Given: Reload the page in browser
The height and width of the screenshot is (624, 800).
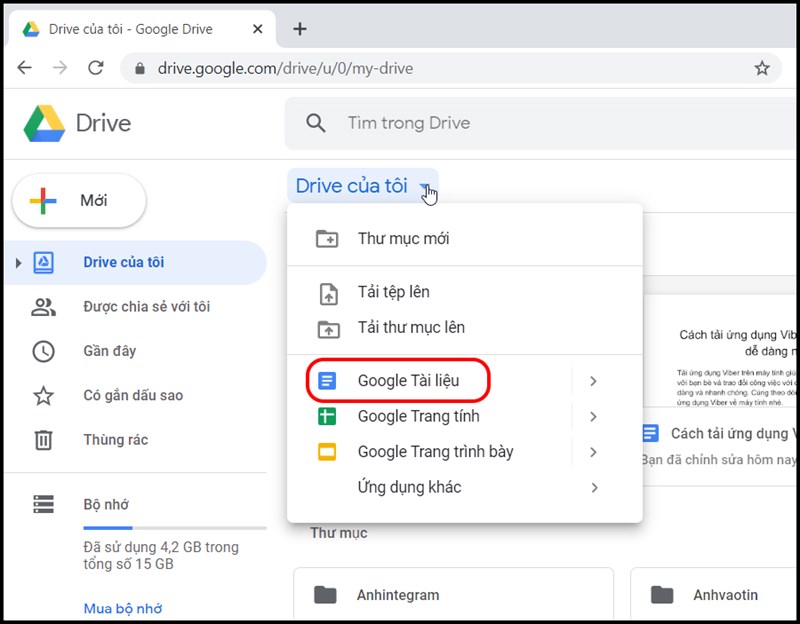Looking at the screenshot, I should [x=96, y=68].
